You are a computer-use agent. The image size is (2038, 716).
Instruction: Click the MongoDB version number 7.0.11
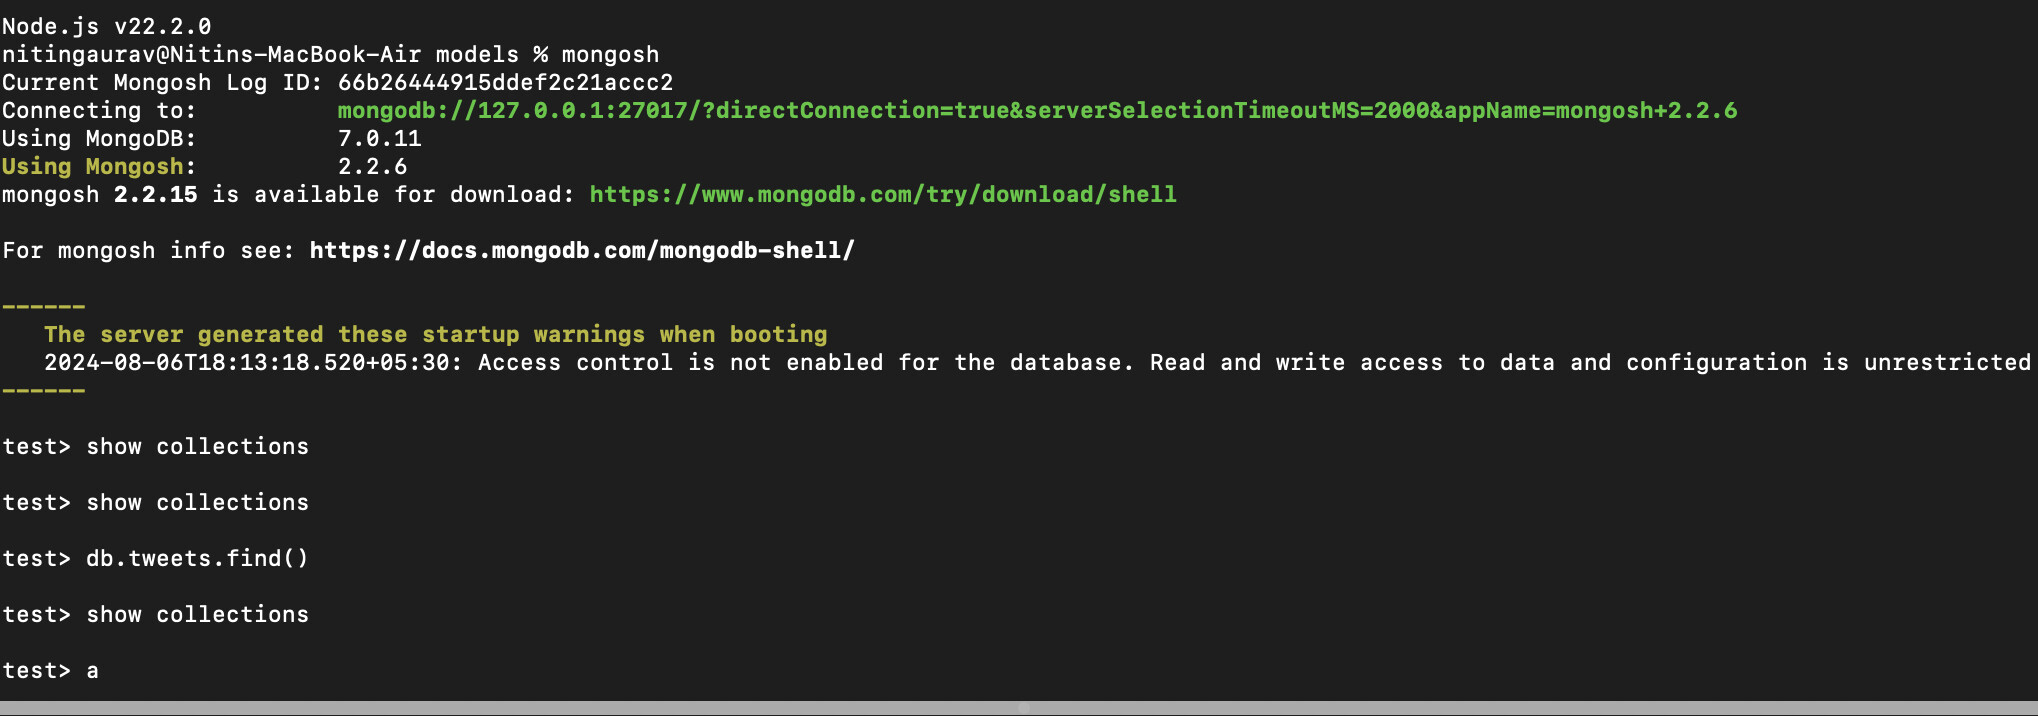point(379,138)
